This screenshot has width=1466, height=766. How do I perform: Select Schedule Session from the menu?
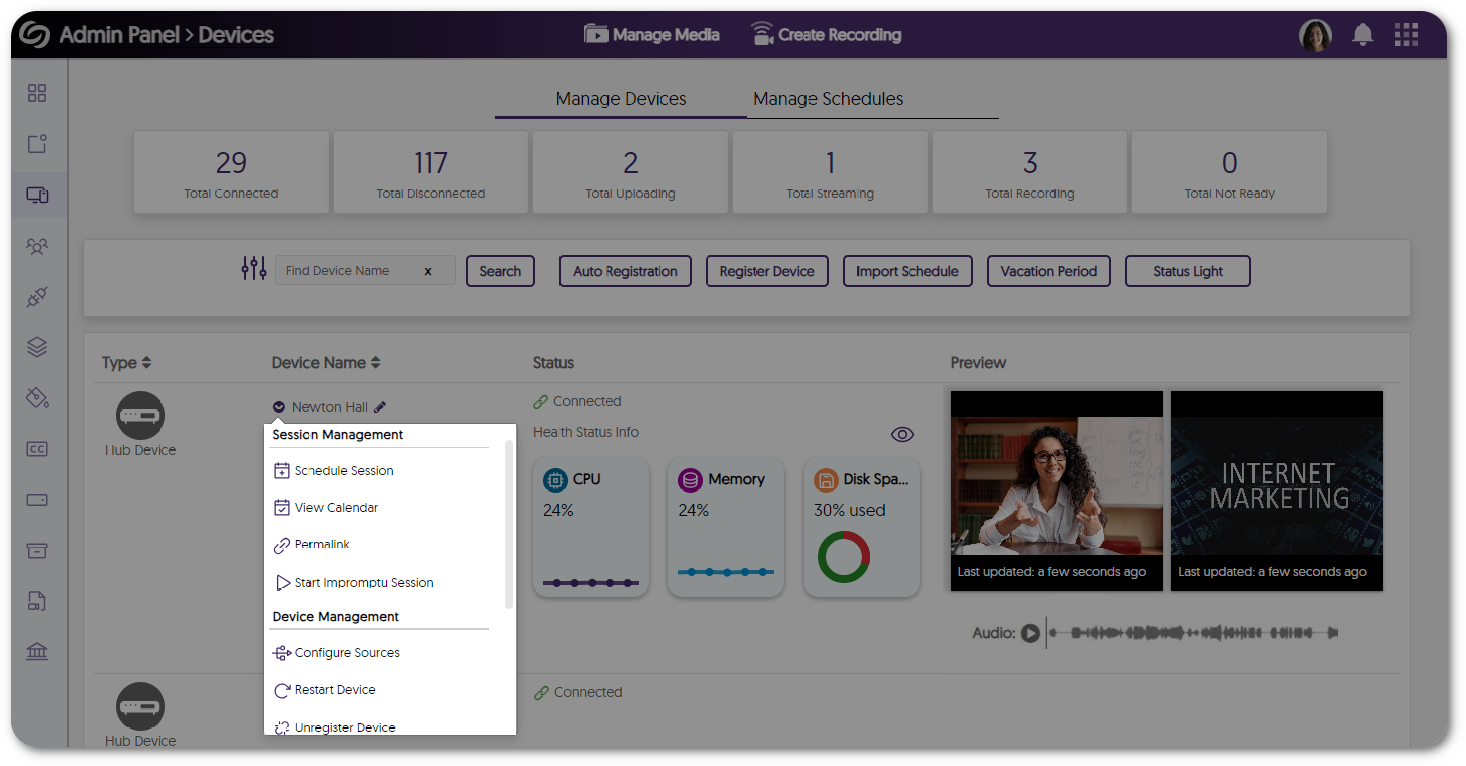pyautogui.click(x=343, y=471)
